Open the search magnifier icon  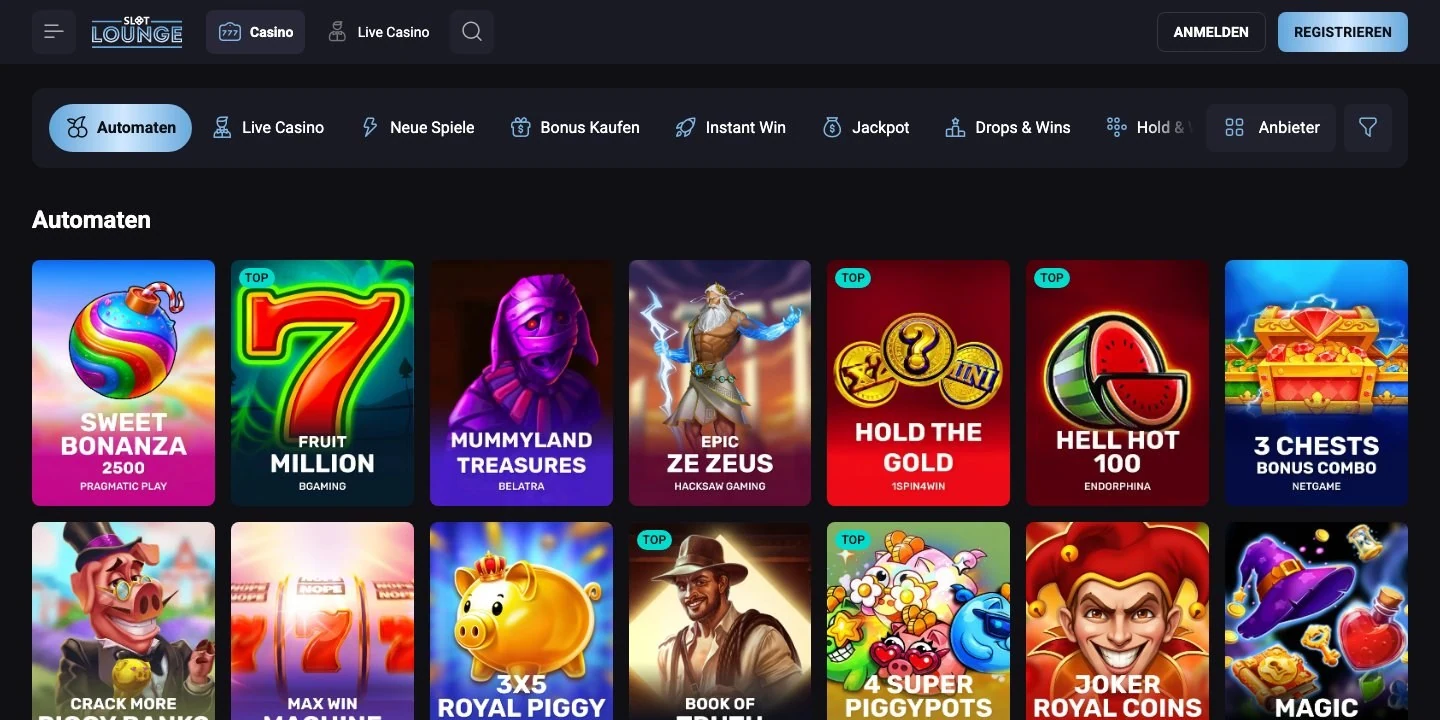(x=472, y=32)
